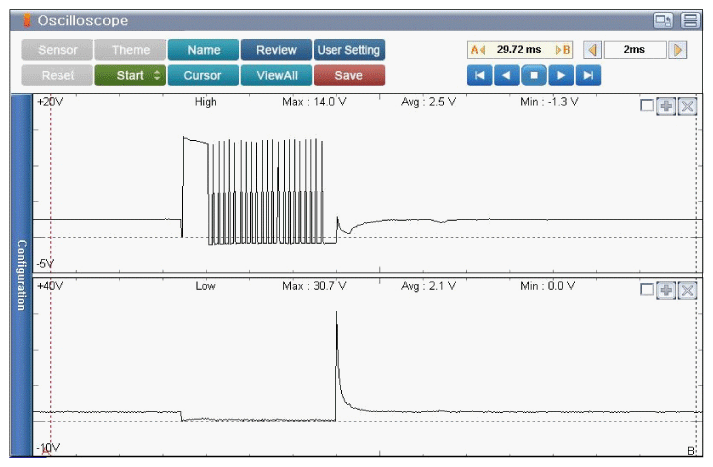Skip to the last frame of the recording
The height and width of the screenshot is (467, 713).
(x=589, y=75)
